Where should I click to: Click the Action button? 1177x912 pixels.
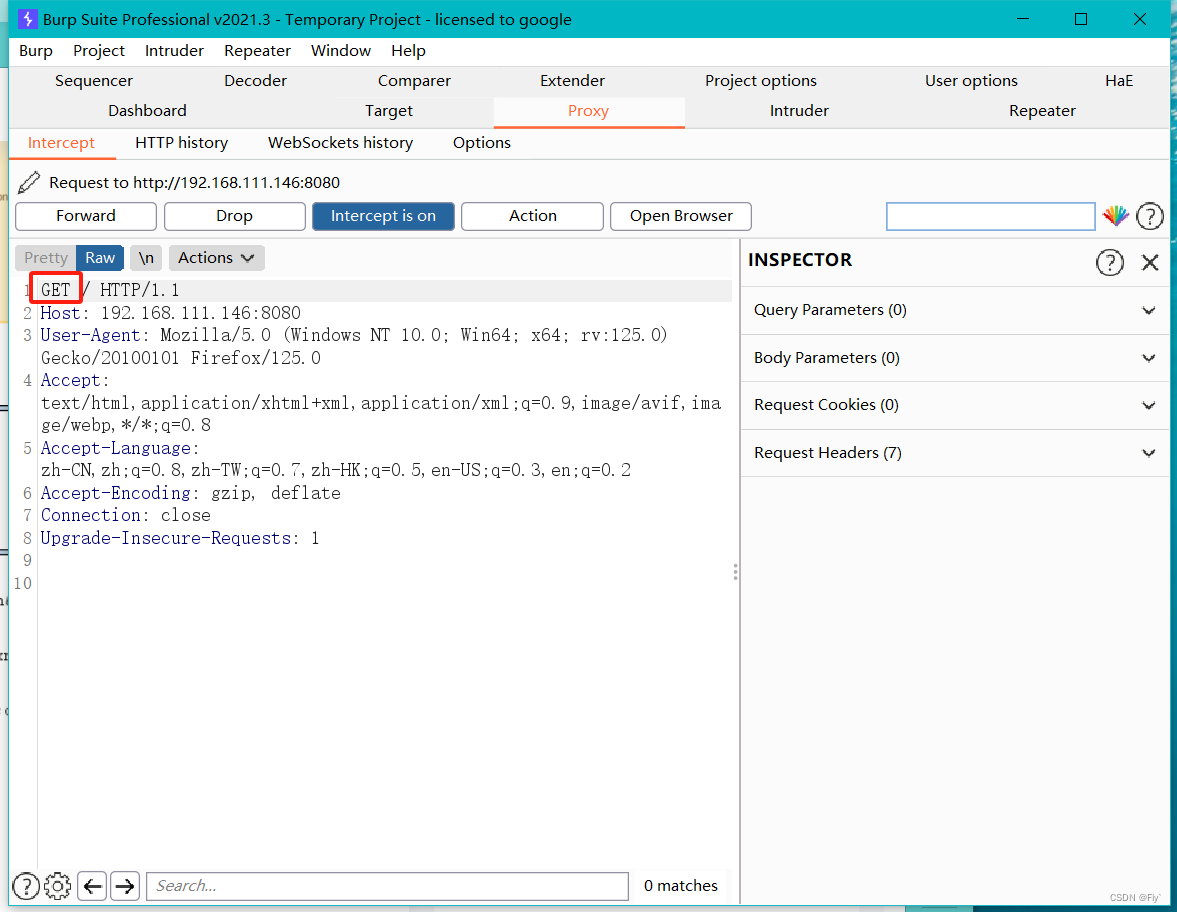pyautogui.click(x=532, y=216)
